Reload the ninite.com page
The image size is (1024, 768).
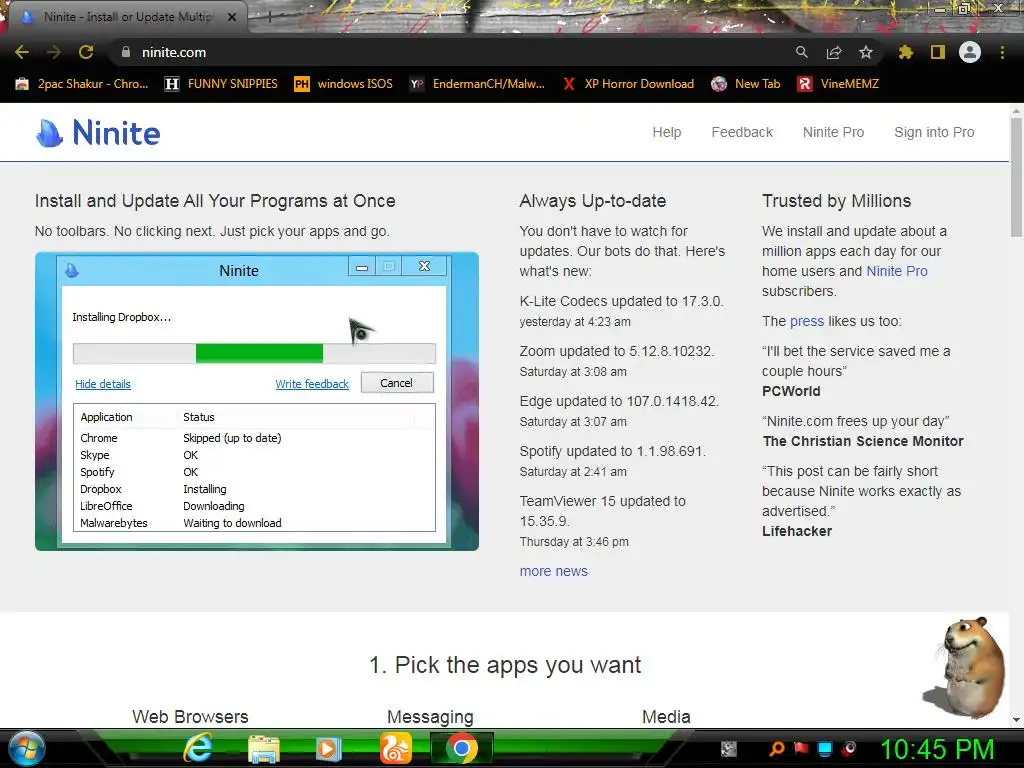86,52
